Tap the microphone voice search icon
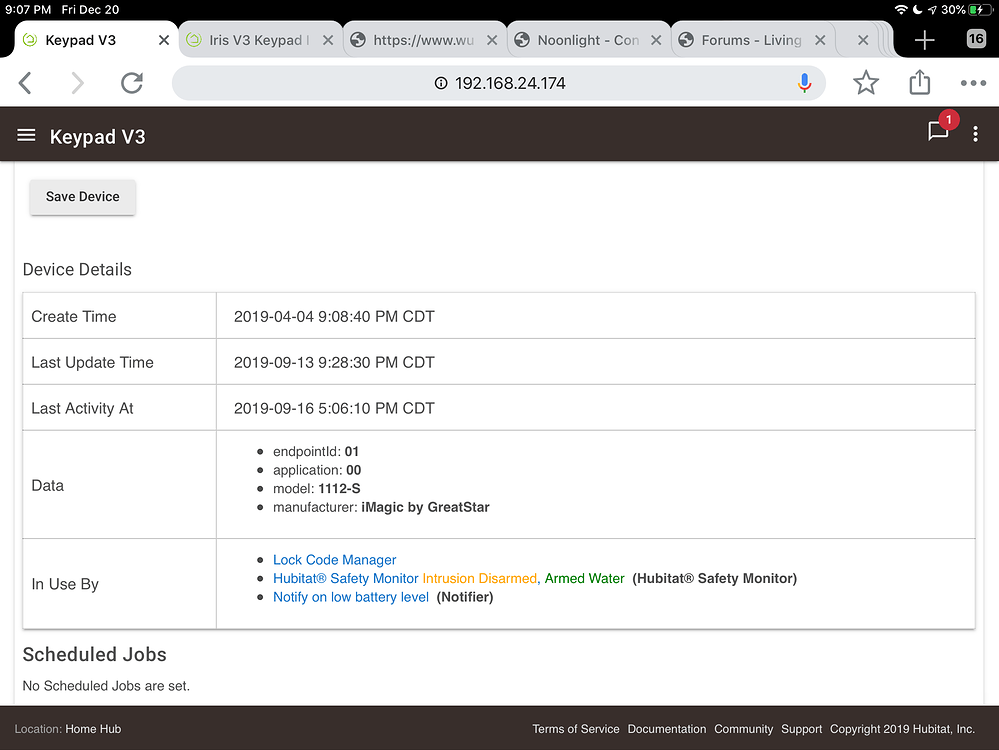The width and height of the screenshot is (999, 750). (x=804, y=83)
